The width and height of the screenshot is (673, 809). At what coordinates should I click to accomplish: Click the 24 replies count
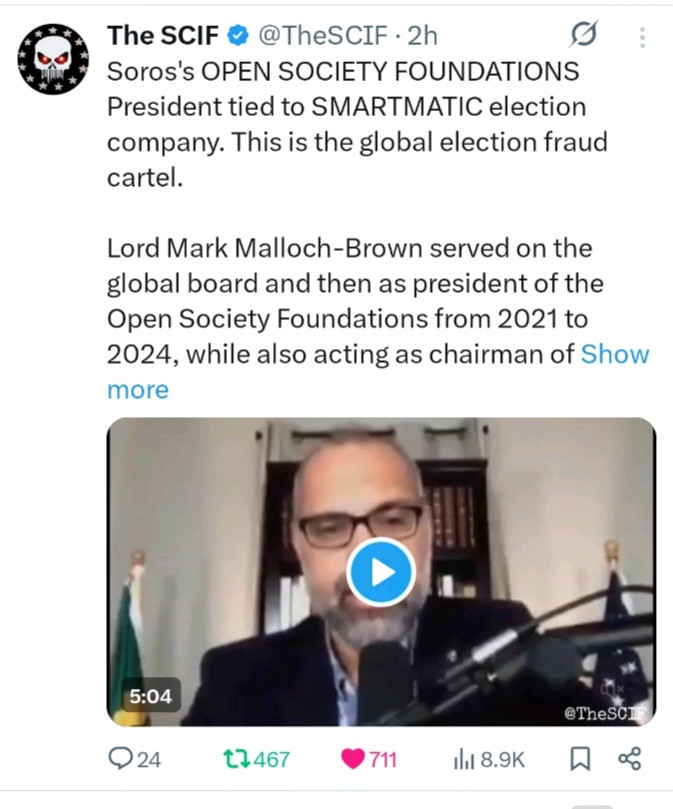[x=148, y=760]
